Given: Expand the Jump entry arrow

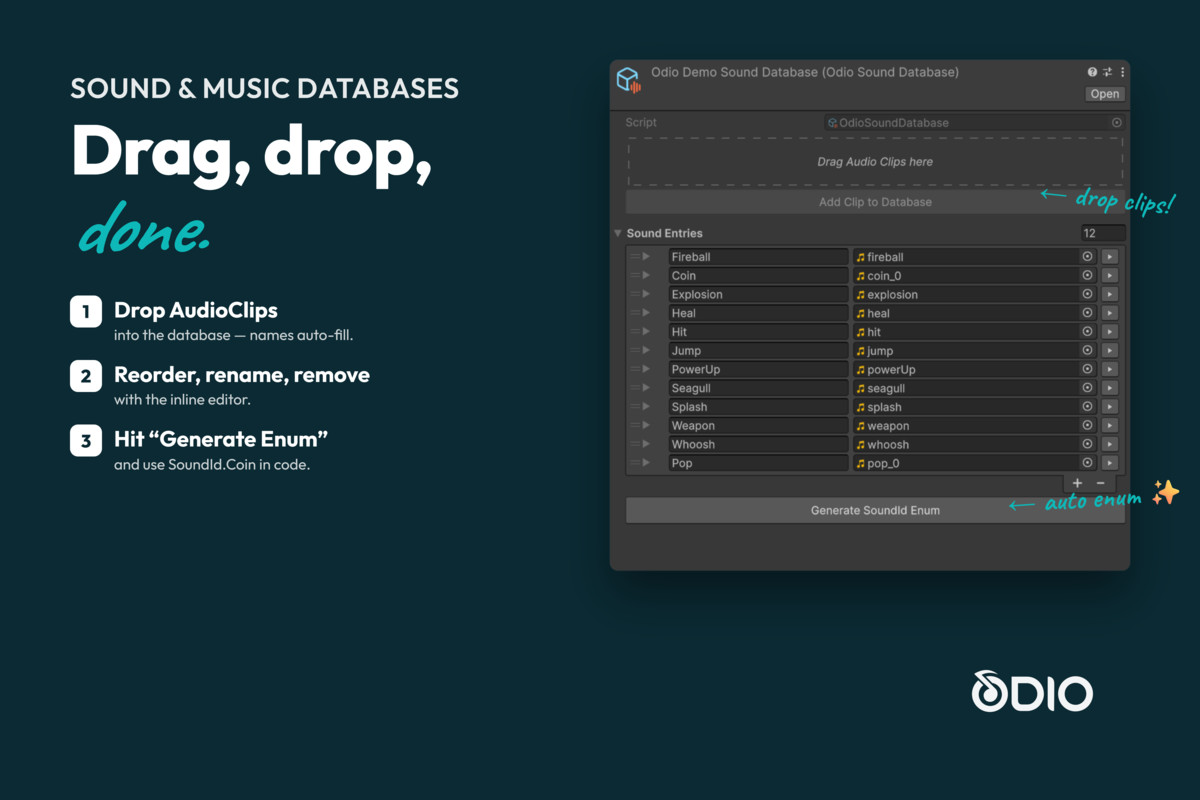Looking at the screenshot, I should click(x=646, y=351).
